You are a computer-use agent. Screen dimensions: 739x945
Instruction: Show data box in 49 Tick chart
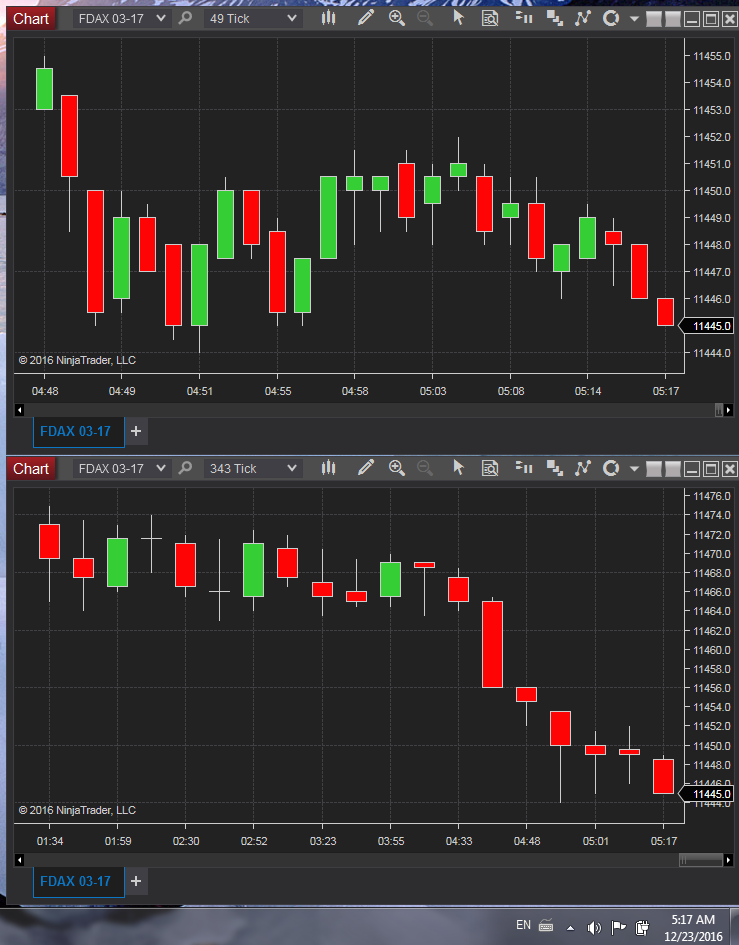pyautogui.click(x=490, y=18)
